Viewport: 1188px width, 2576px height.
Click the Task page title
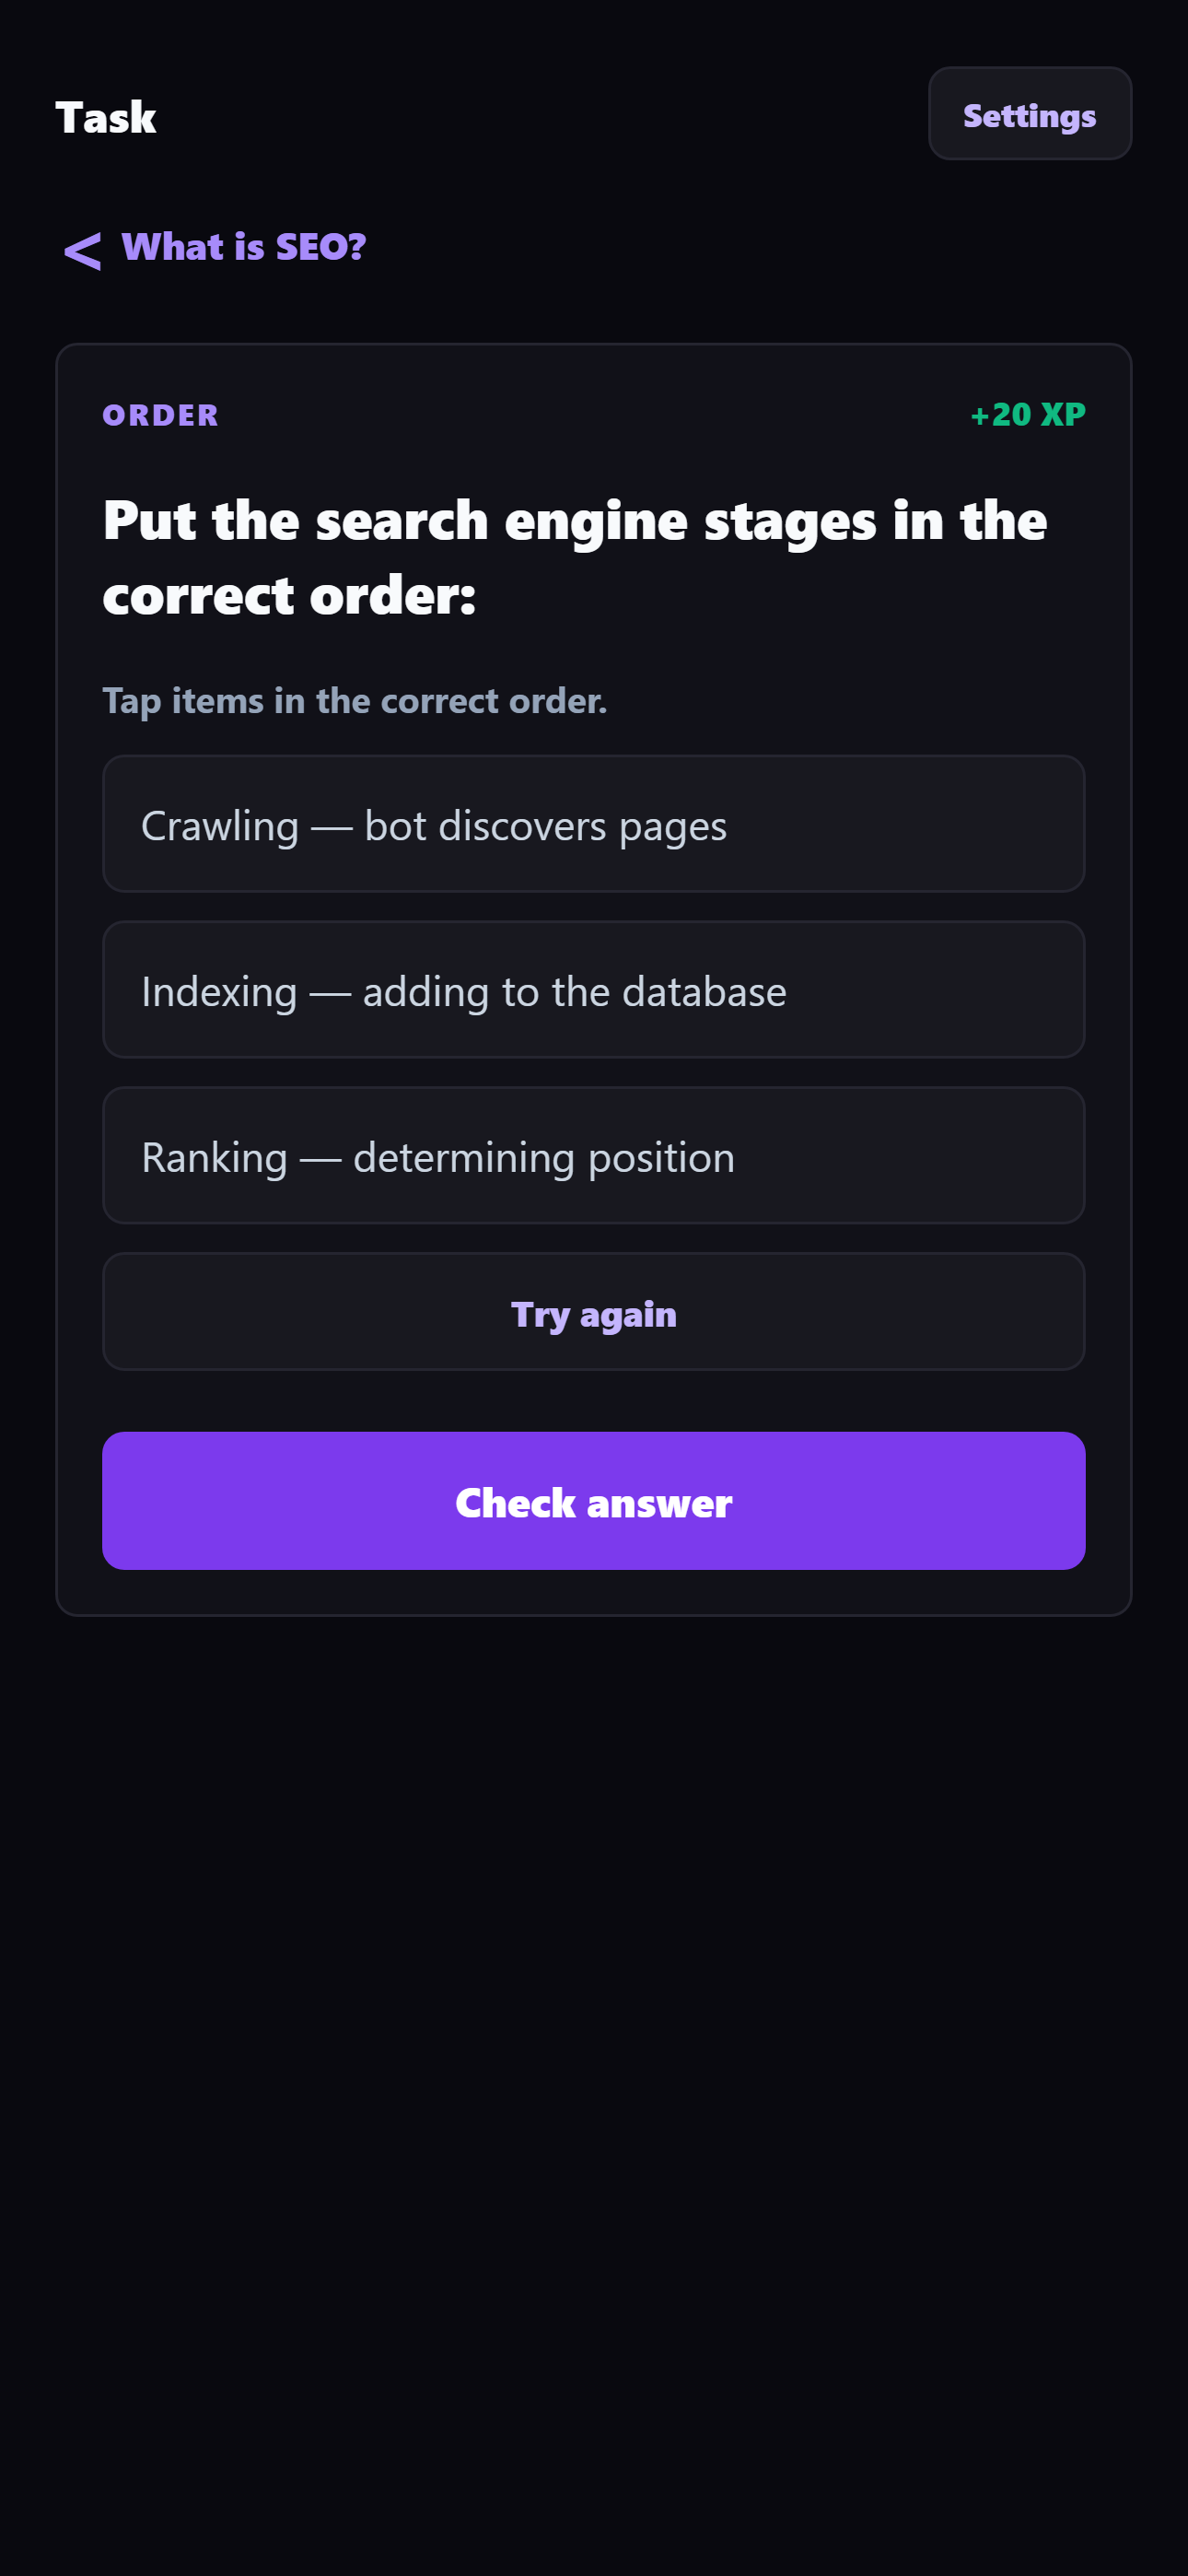click(x=106, y=118)
